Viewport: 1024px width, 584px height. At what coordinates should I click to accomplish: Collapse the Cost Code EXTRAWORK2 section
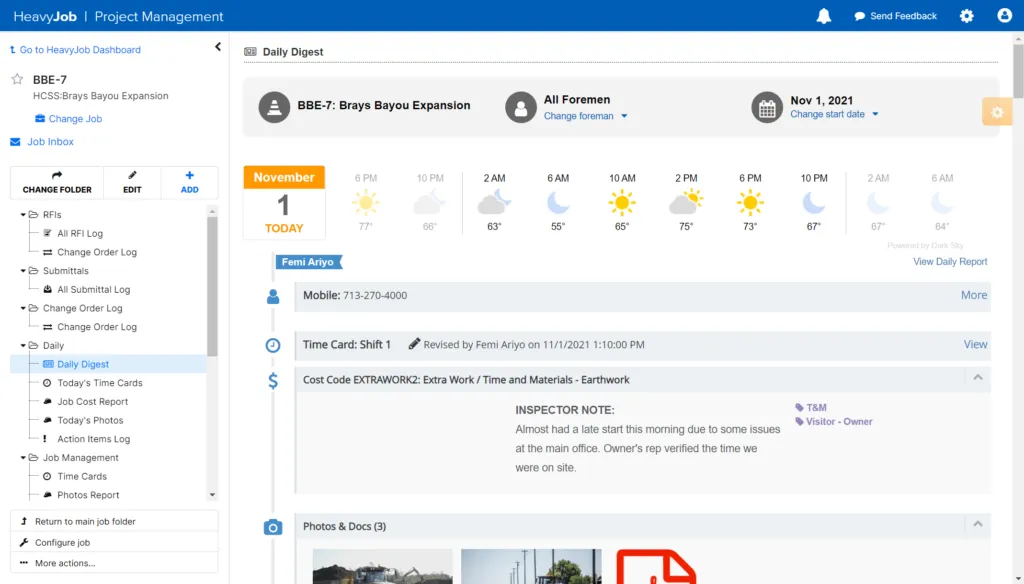pos(978,378)
